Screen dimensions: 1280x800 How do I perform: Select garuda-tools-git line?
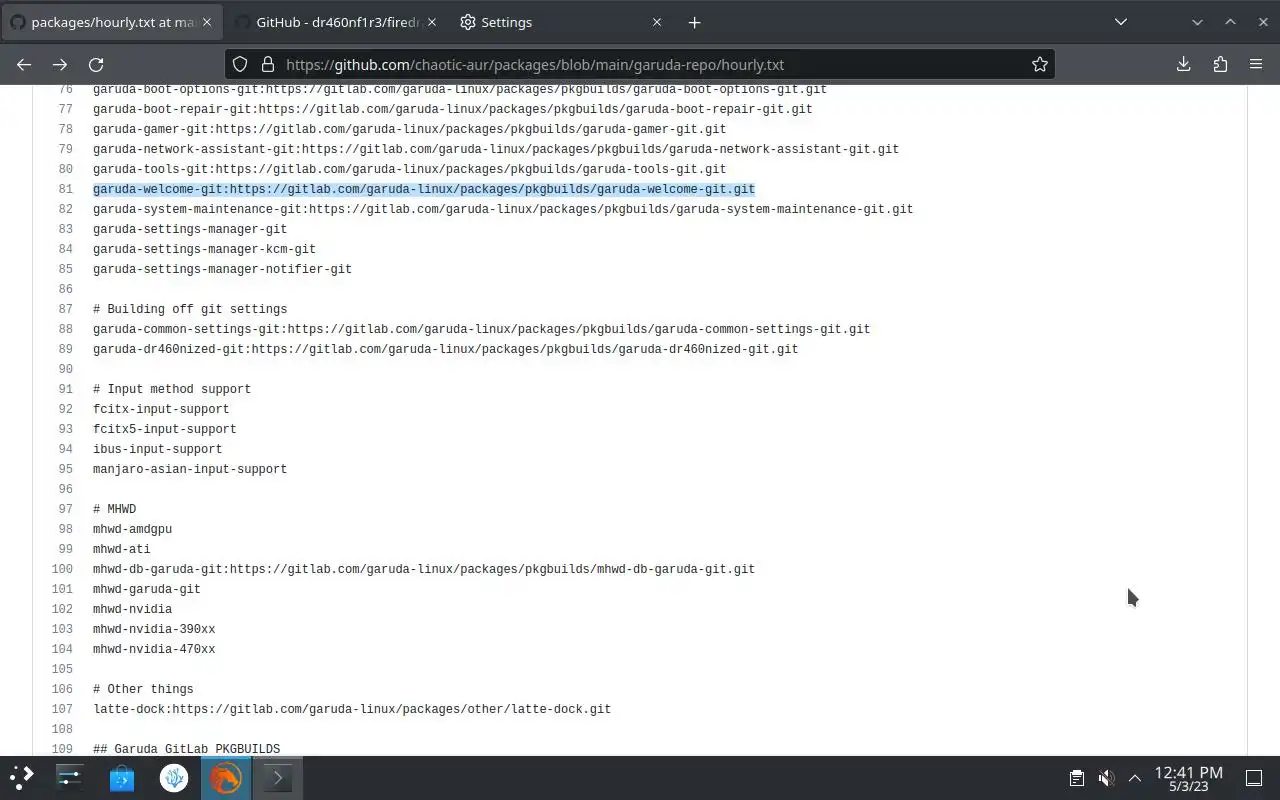(x=410, y=169)
